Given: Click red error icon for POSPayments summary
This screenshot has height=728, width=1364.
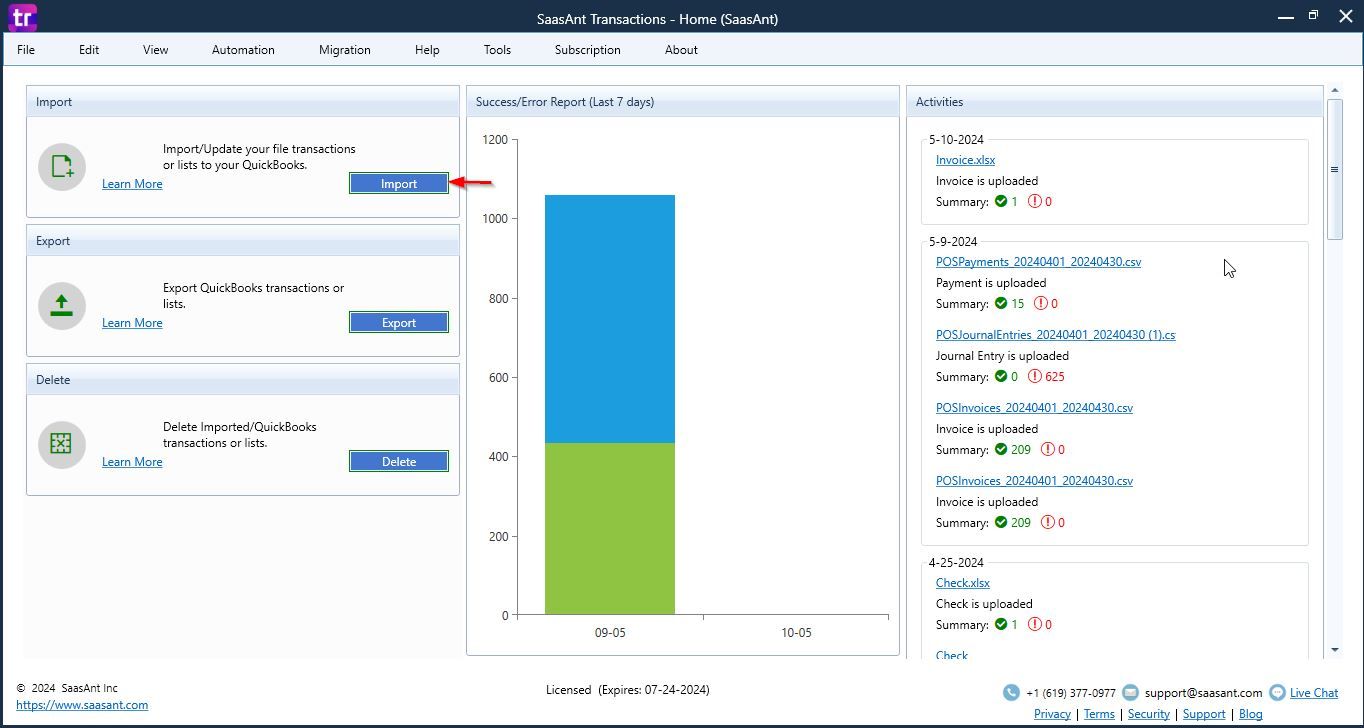Looking at the screenshot, I should (x=1041, y=303).
